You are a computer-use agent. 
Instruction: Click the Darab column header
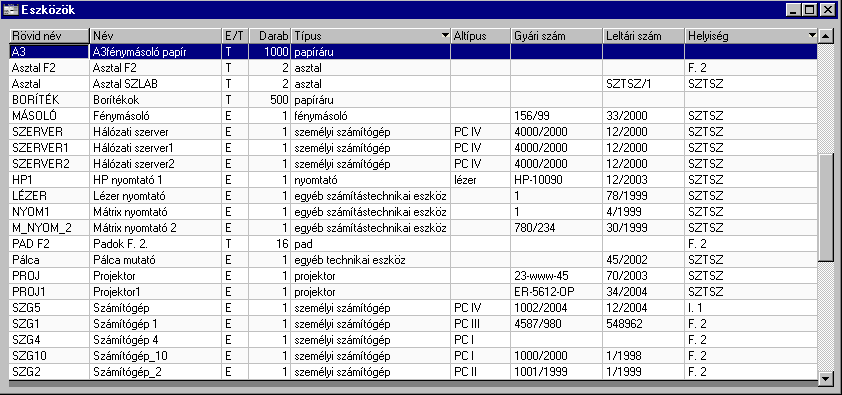click(270, 36)
